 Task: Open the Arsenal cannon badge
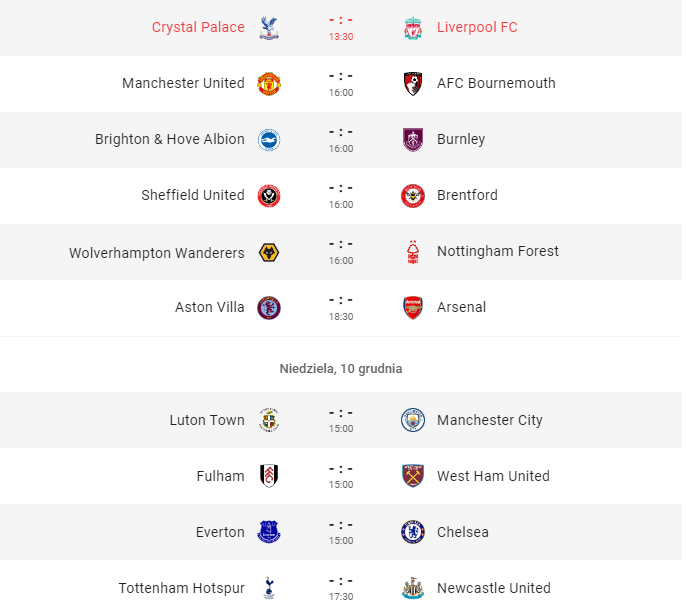413,308
